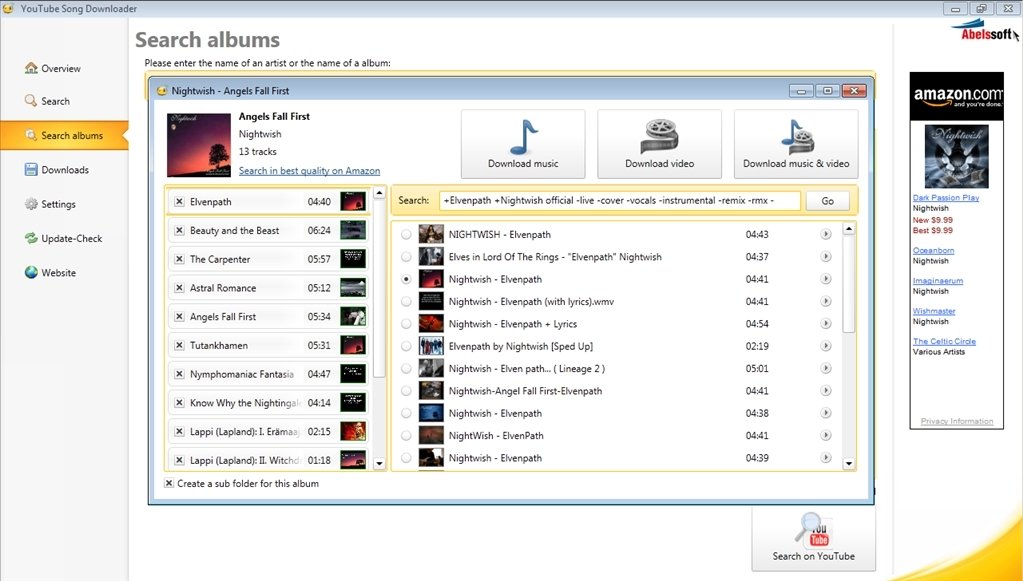Click Dark Passion Play album cover in ad
This screenshot has width=1023, height=581.
pos(956,156)
